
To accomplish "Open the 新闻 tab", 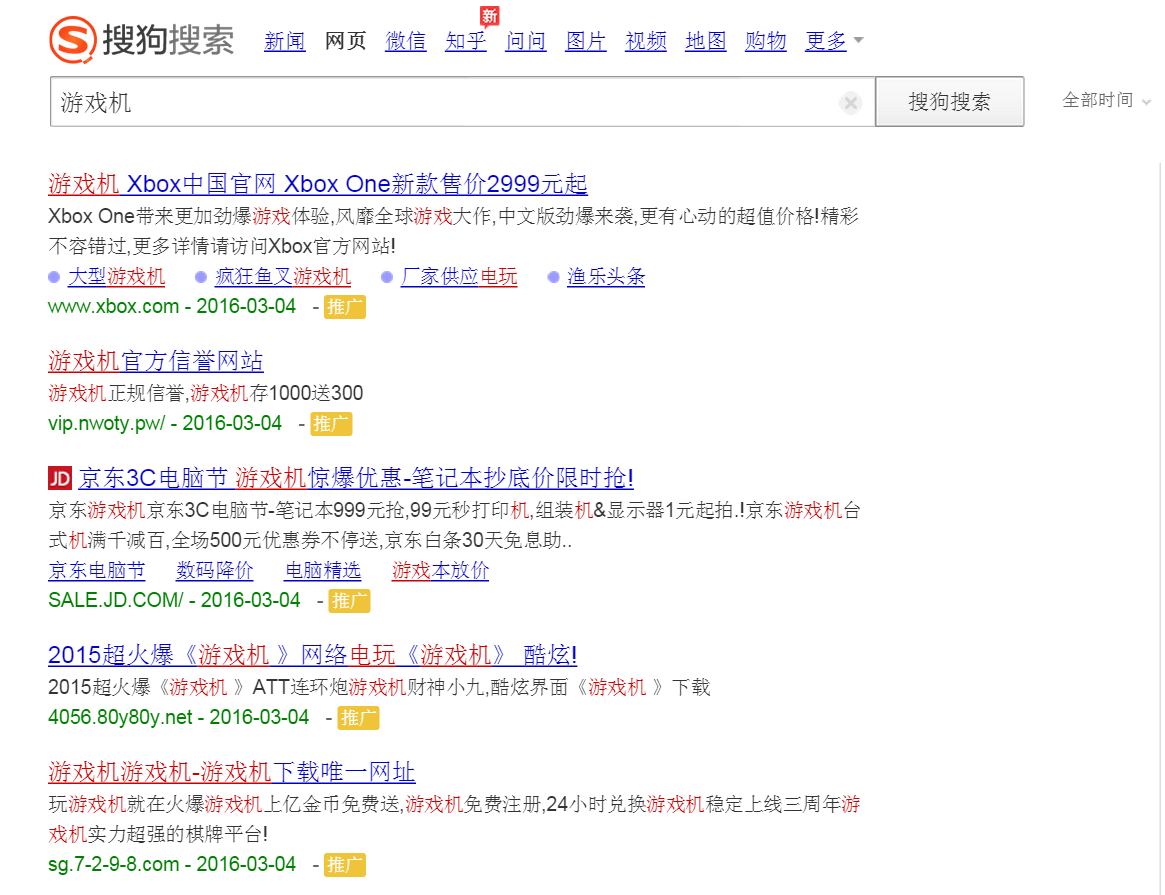I will click(285, 41).
